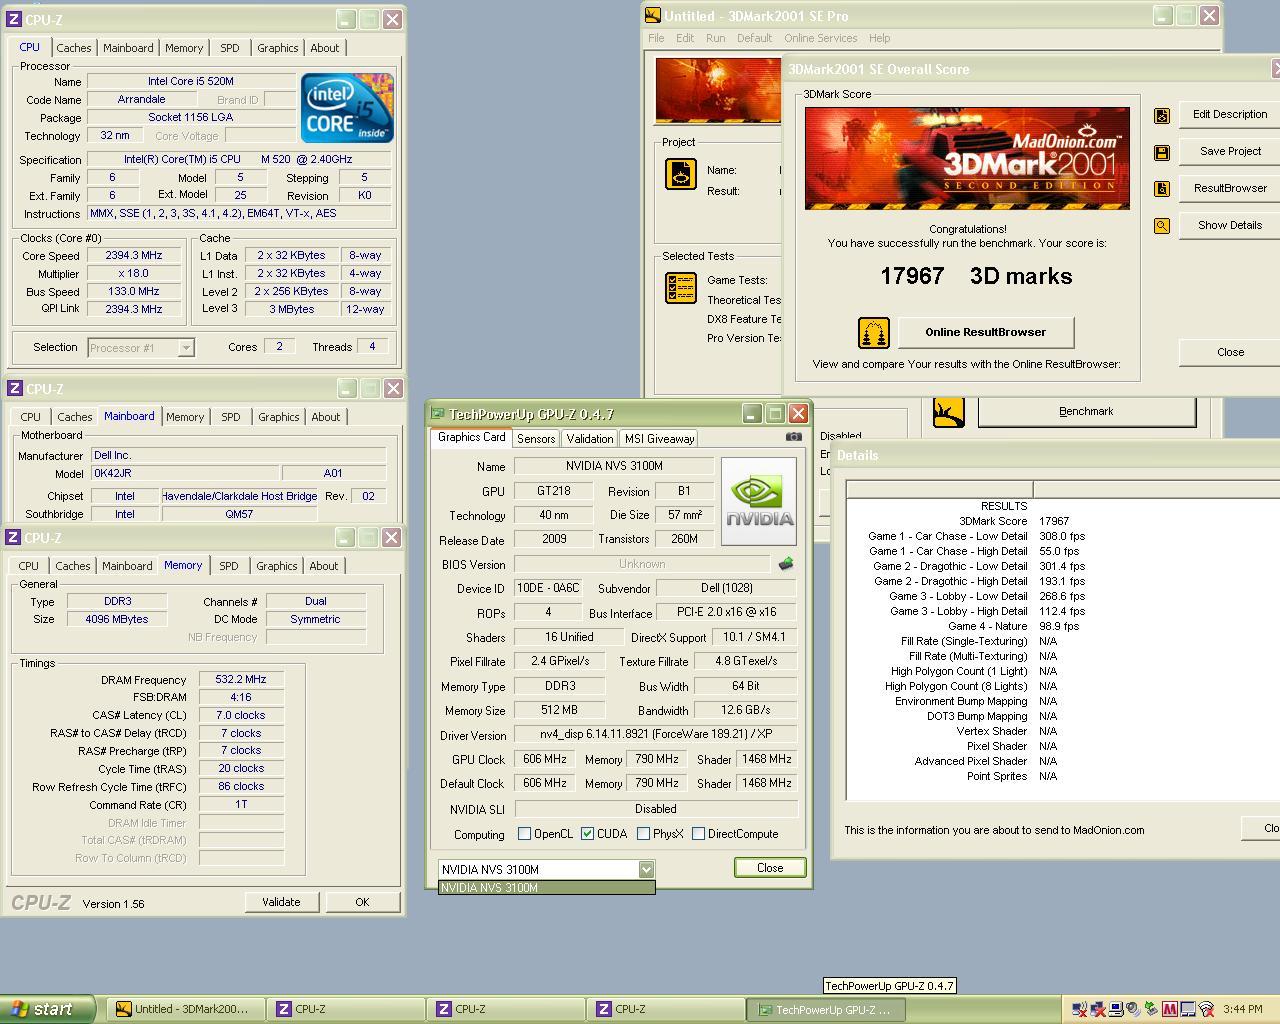
Task: Open the GPU selection dropdown in GPU-Z
Action: (x=646, y=870)
